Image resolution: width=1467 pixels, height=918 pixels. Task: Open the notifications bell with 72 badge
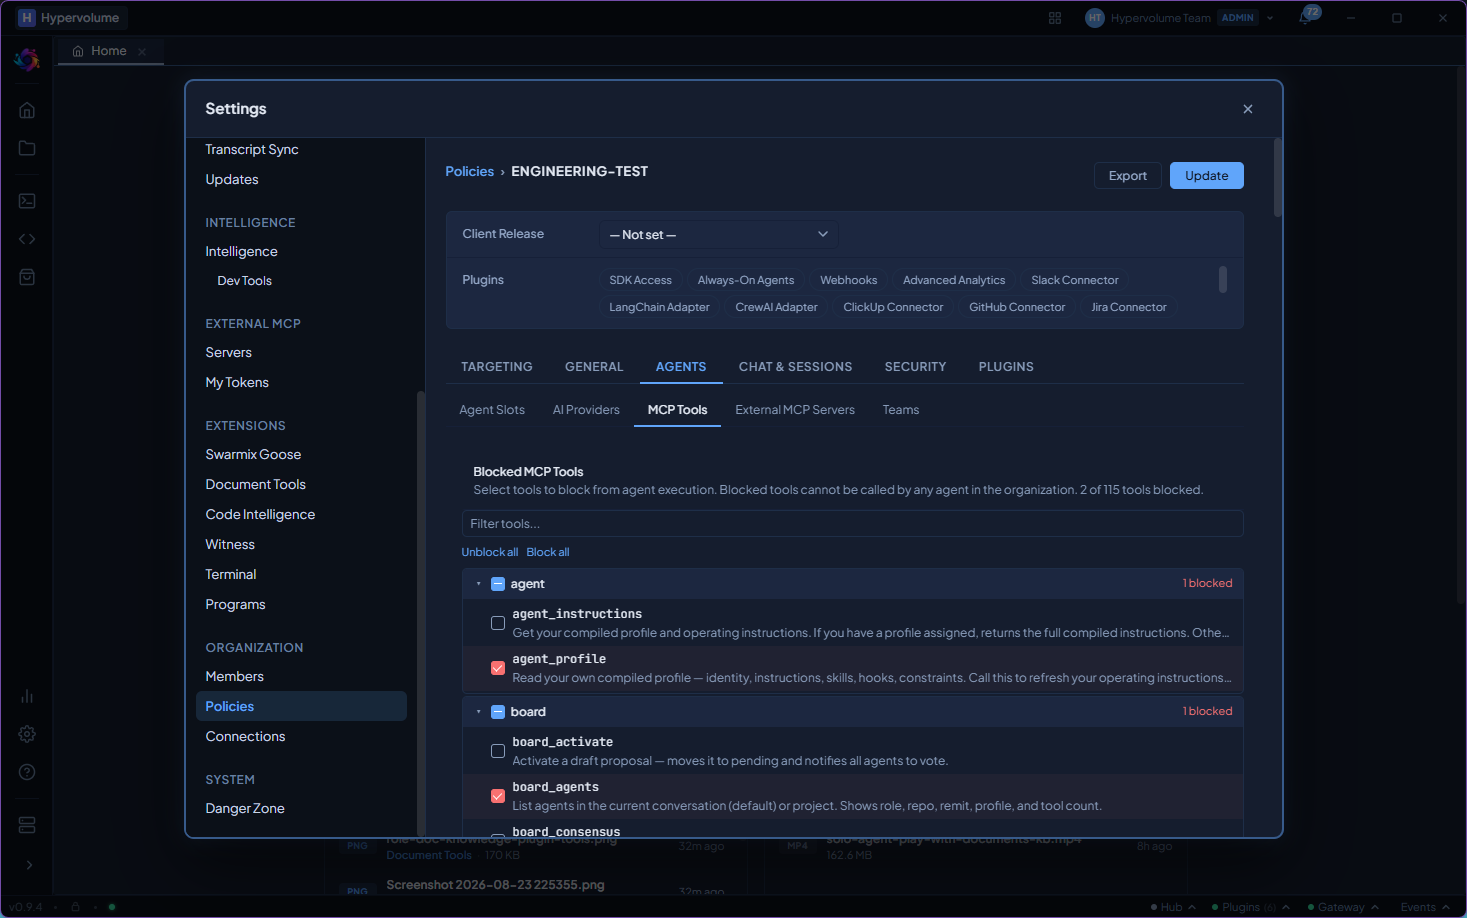point(1307,17)
